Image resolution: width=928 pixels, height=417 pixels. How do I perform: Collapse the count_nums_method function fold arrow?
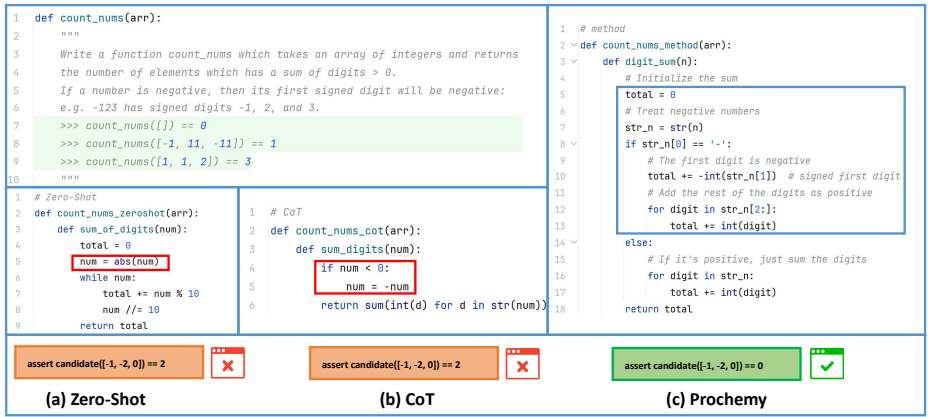tap(572, 45)
